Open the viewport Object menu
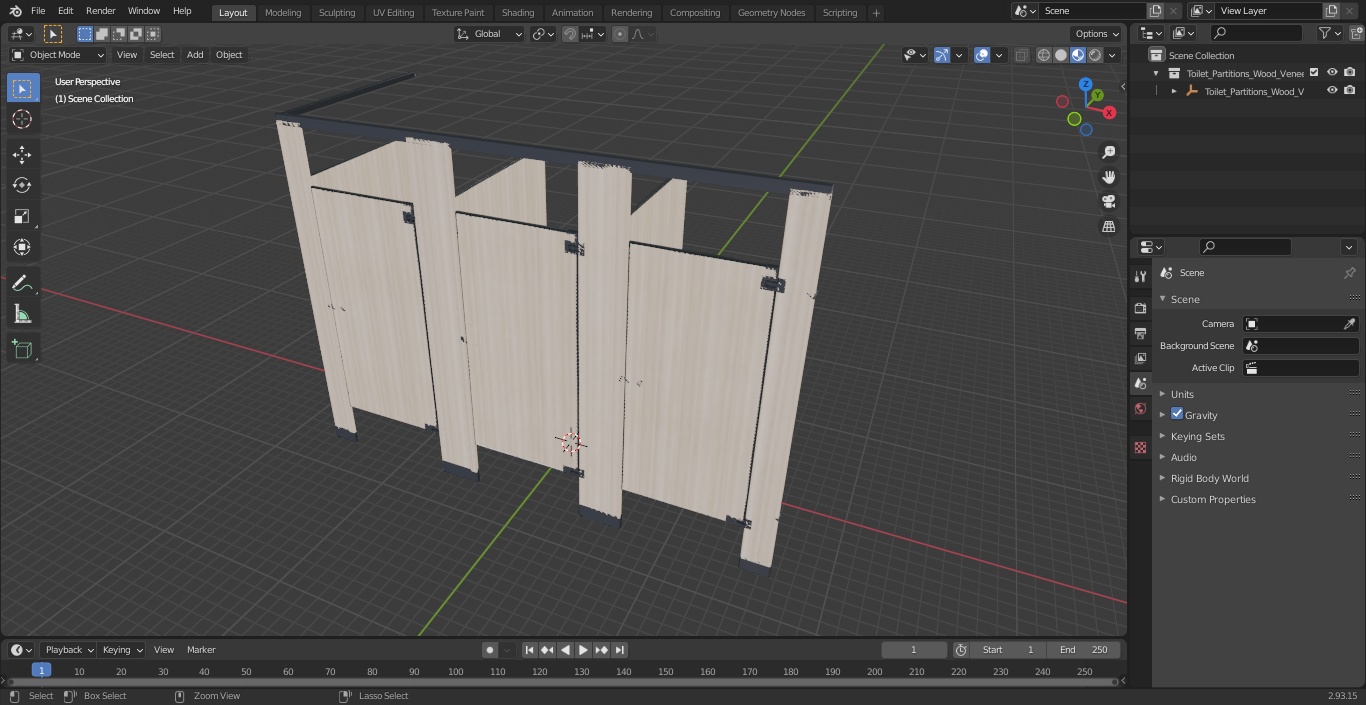Viewport: 1366px width, 705px height. [229, 55]
